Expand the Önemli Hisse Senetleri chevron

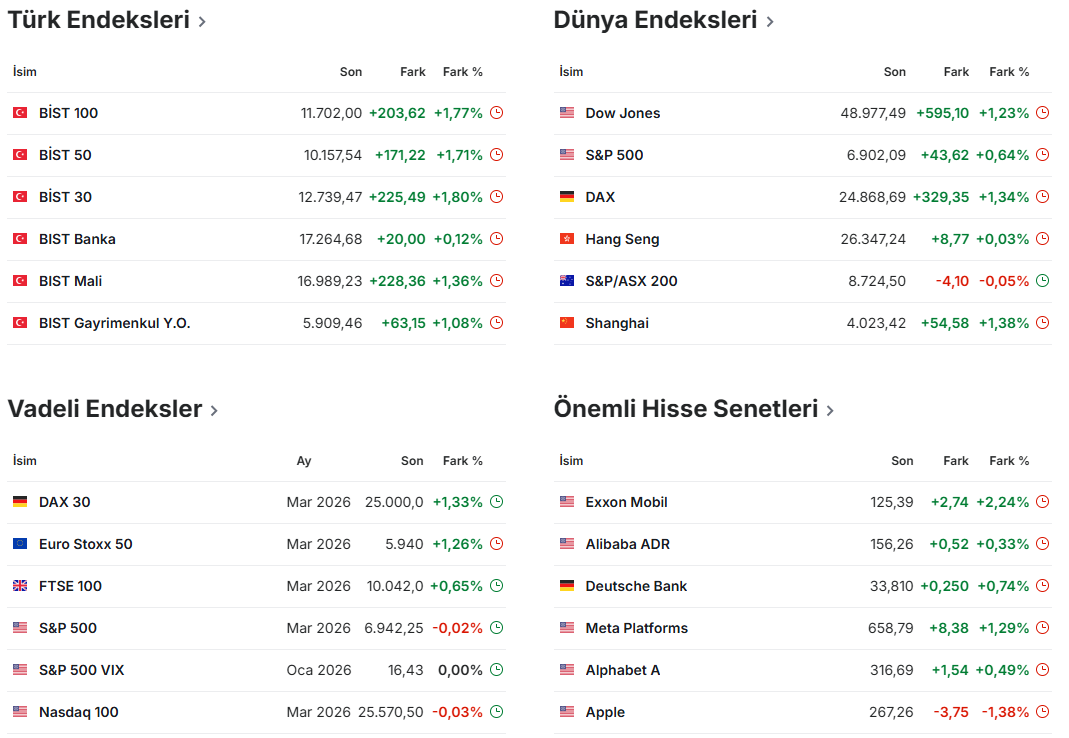click(830, 410)
